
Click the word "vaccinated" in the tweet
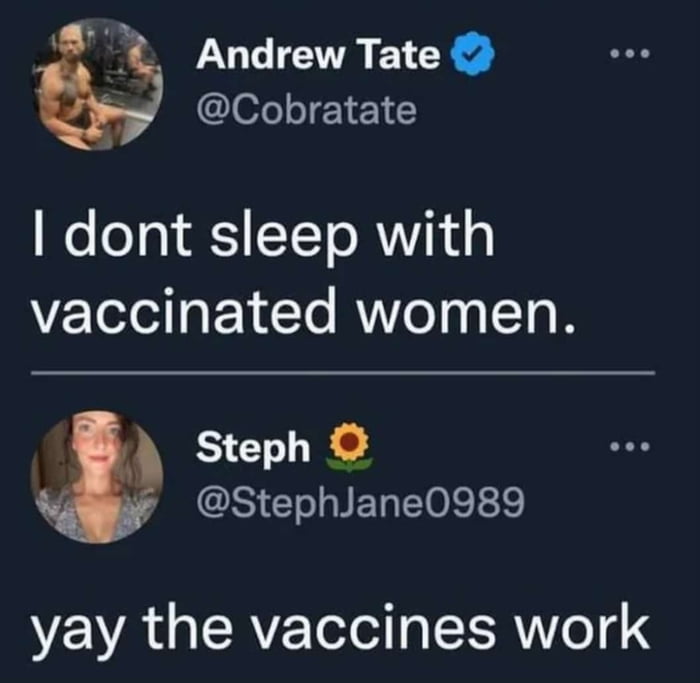183,310
